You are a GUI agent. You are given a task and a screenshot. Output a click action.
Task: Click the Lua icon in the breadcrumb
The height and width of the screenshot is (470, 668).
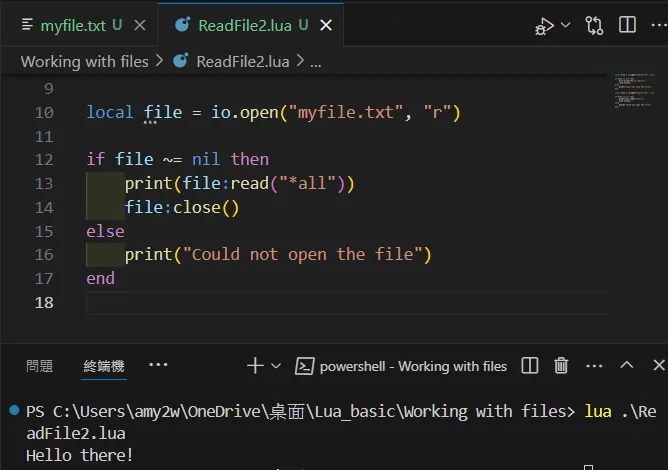(x=181, y=61)
